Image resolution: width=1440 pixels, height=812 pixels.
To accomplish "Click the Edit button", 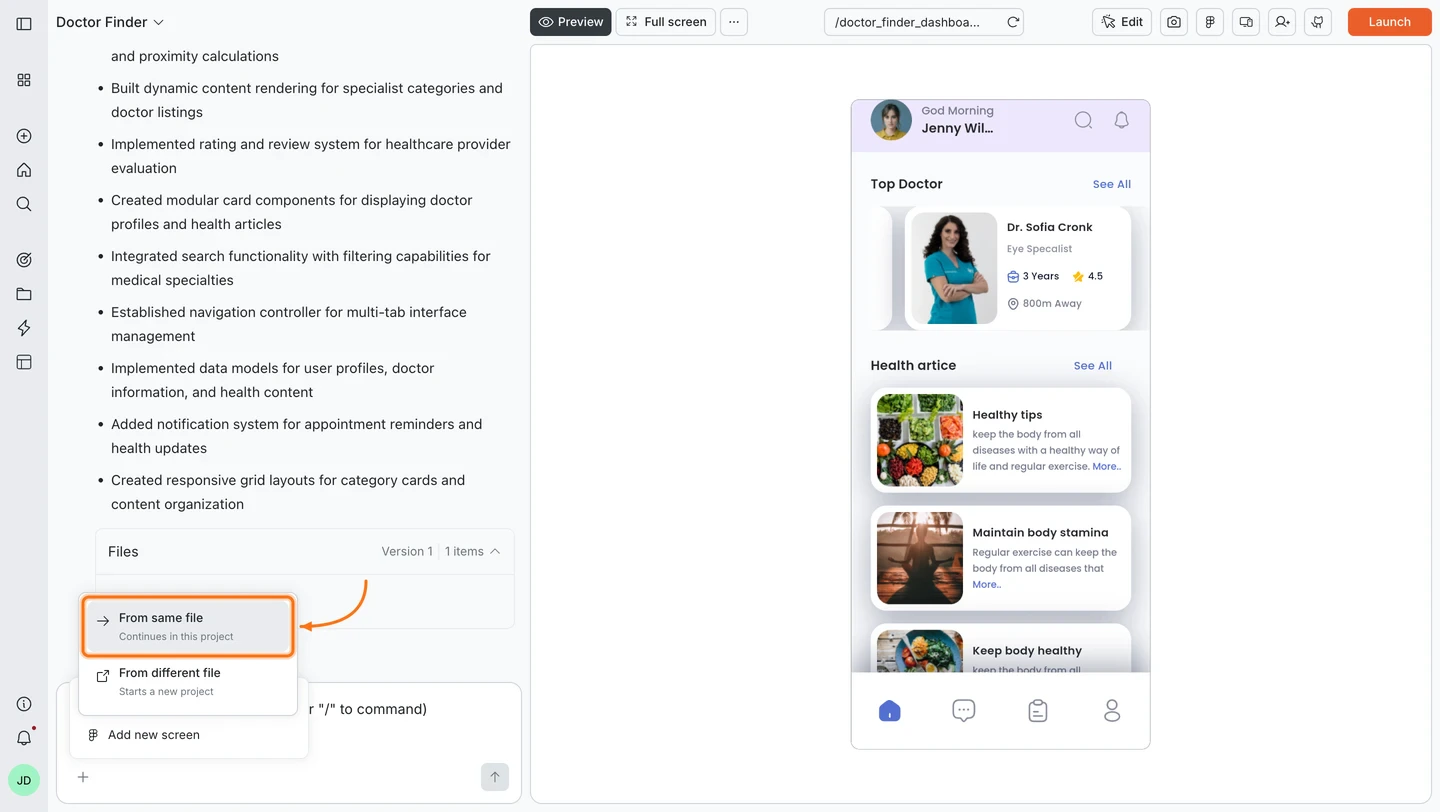I will [1122, 22].
